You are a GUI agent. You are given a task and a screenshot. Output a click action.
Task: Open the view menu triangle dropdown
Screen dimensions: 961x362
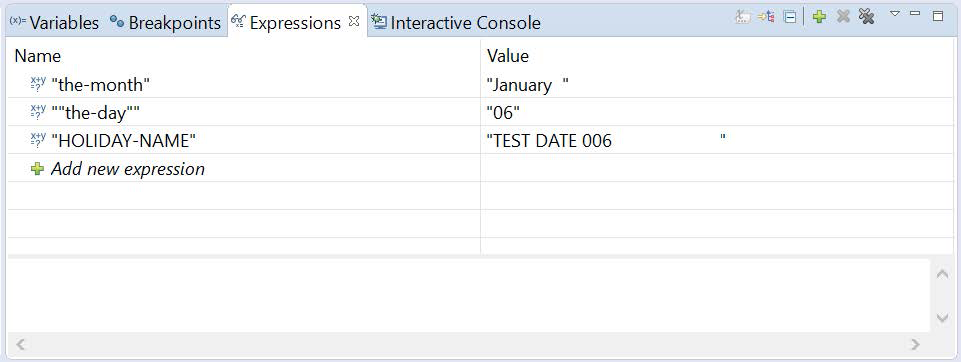[x=895, y=13]
